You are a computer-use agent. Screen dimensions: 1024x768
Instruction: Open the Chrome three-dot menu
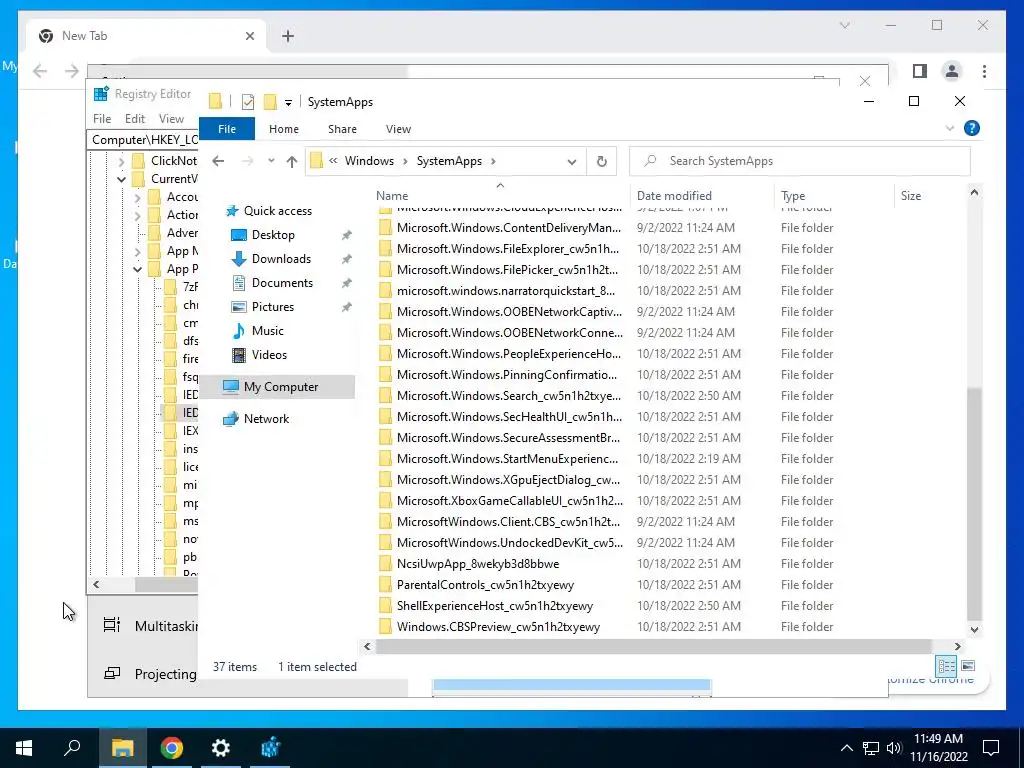click(984, 71)
